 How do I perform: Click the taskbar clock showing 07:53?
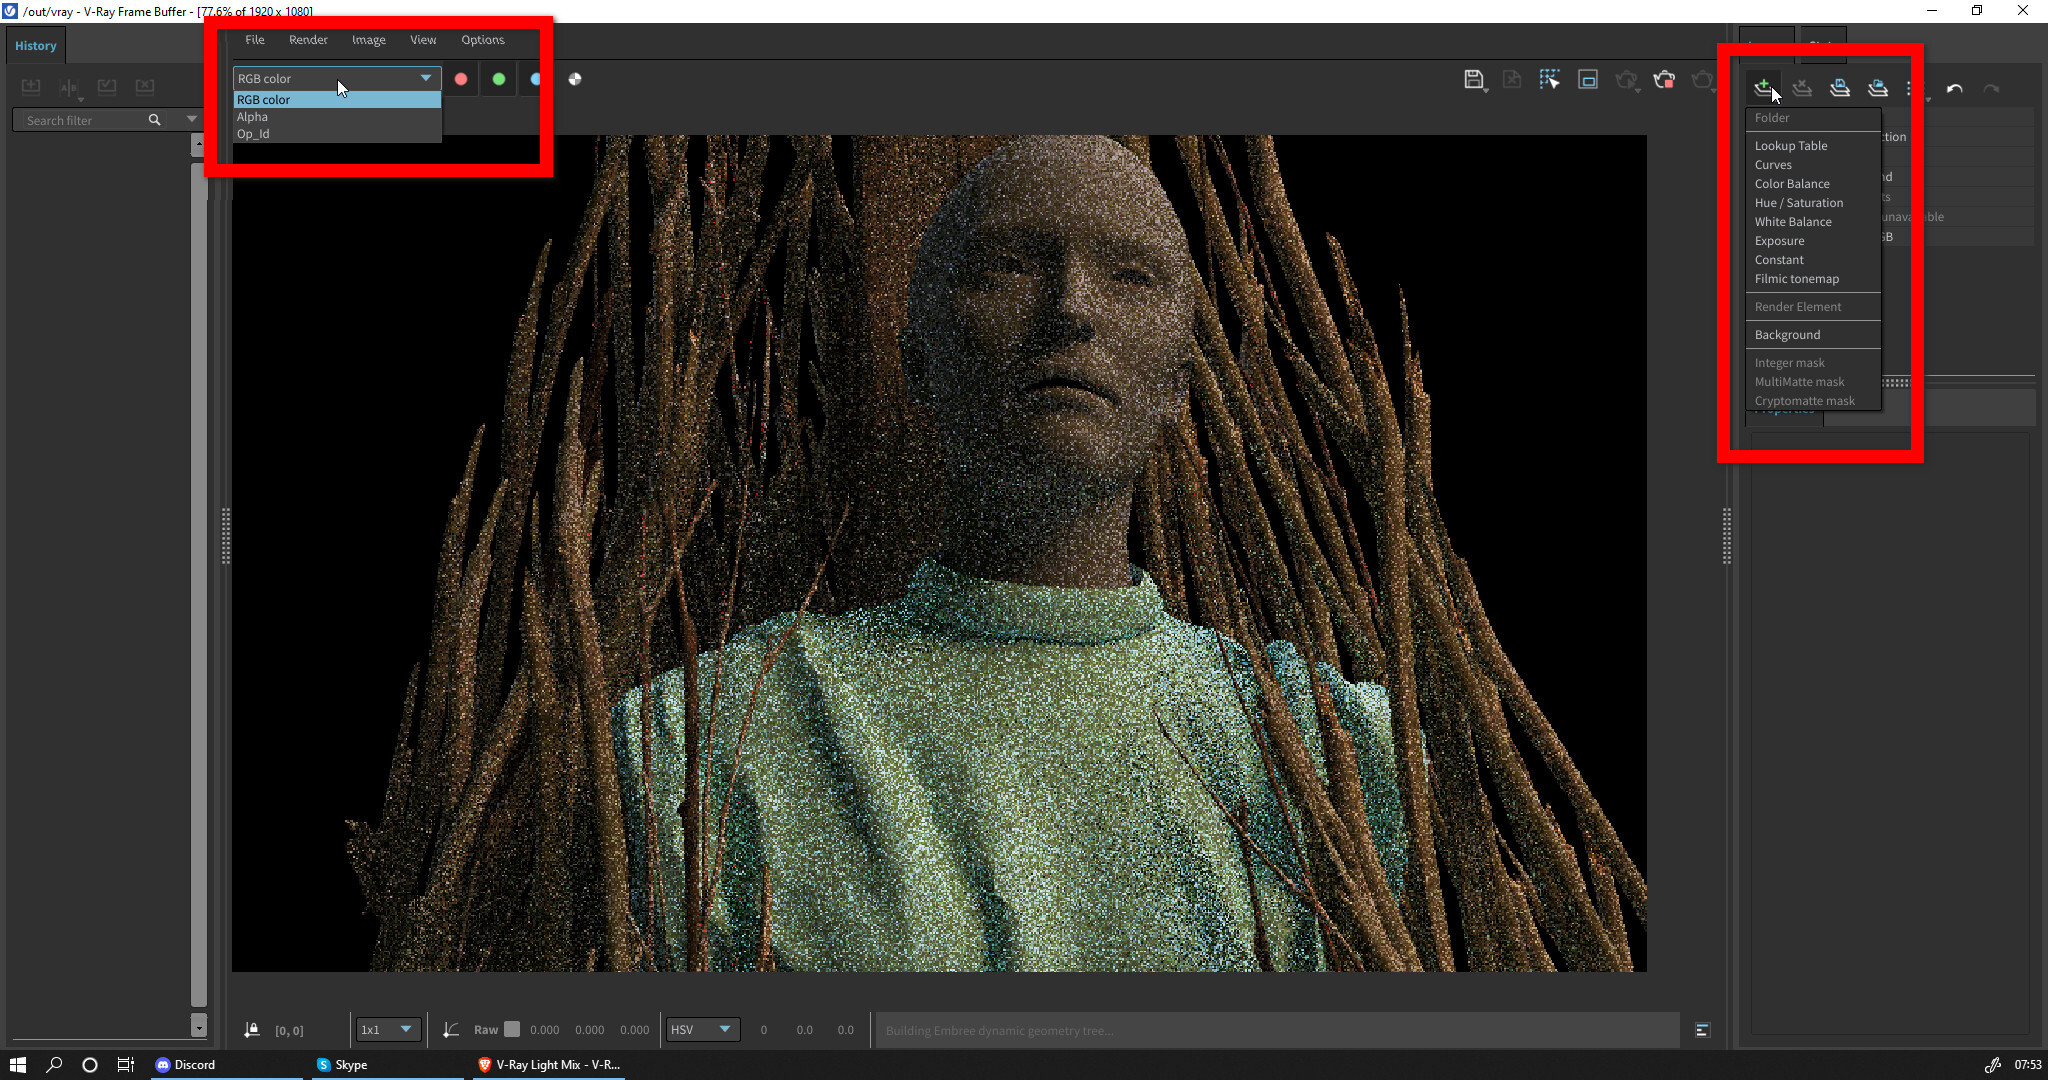point(2027,1065)
